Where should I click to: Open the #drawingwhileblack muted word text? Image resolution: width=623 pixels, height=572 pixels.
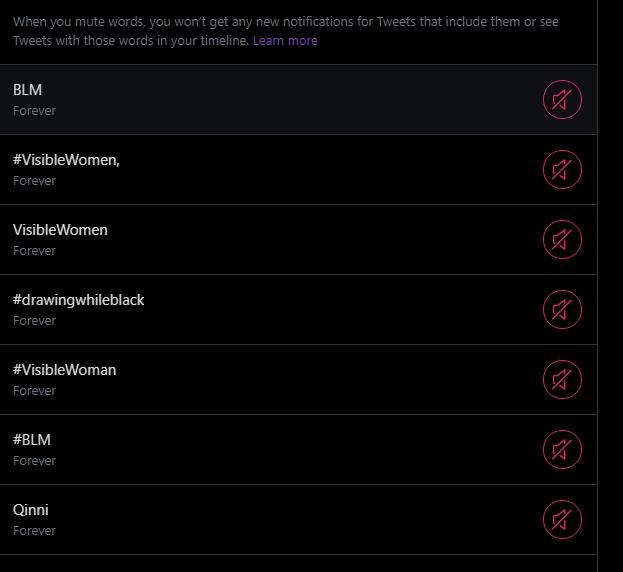78,300
